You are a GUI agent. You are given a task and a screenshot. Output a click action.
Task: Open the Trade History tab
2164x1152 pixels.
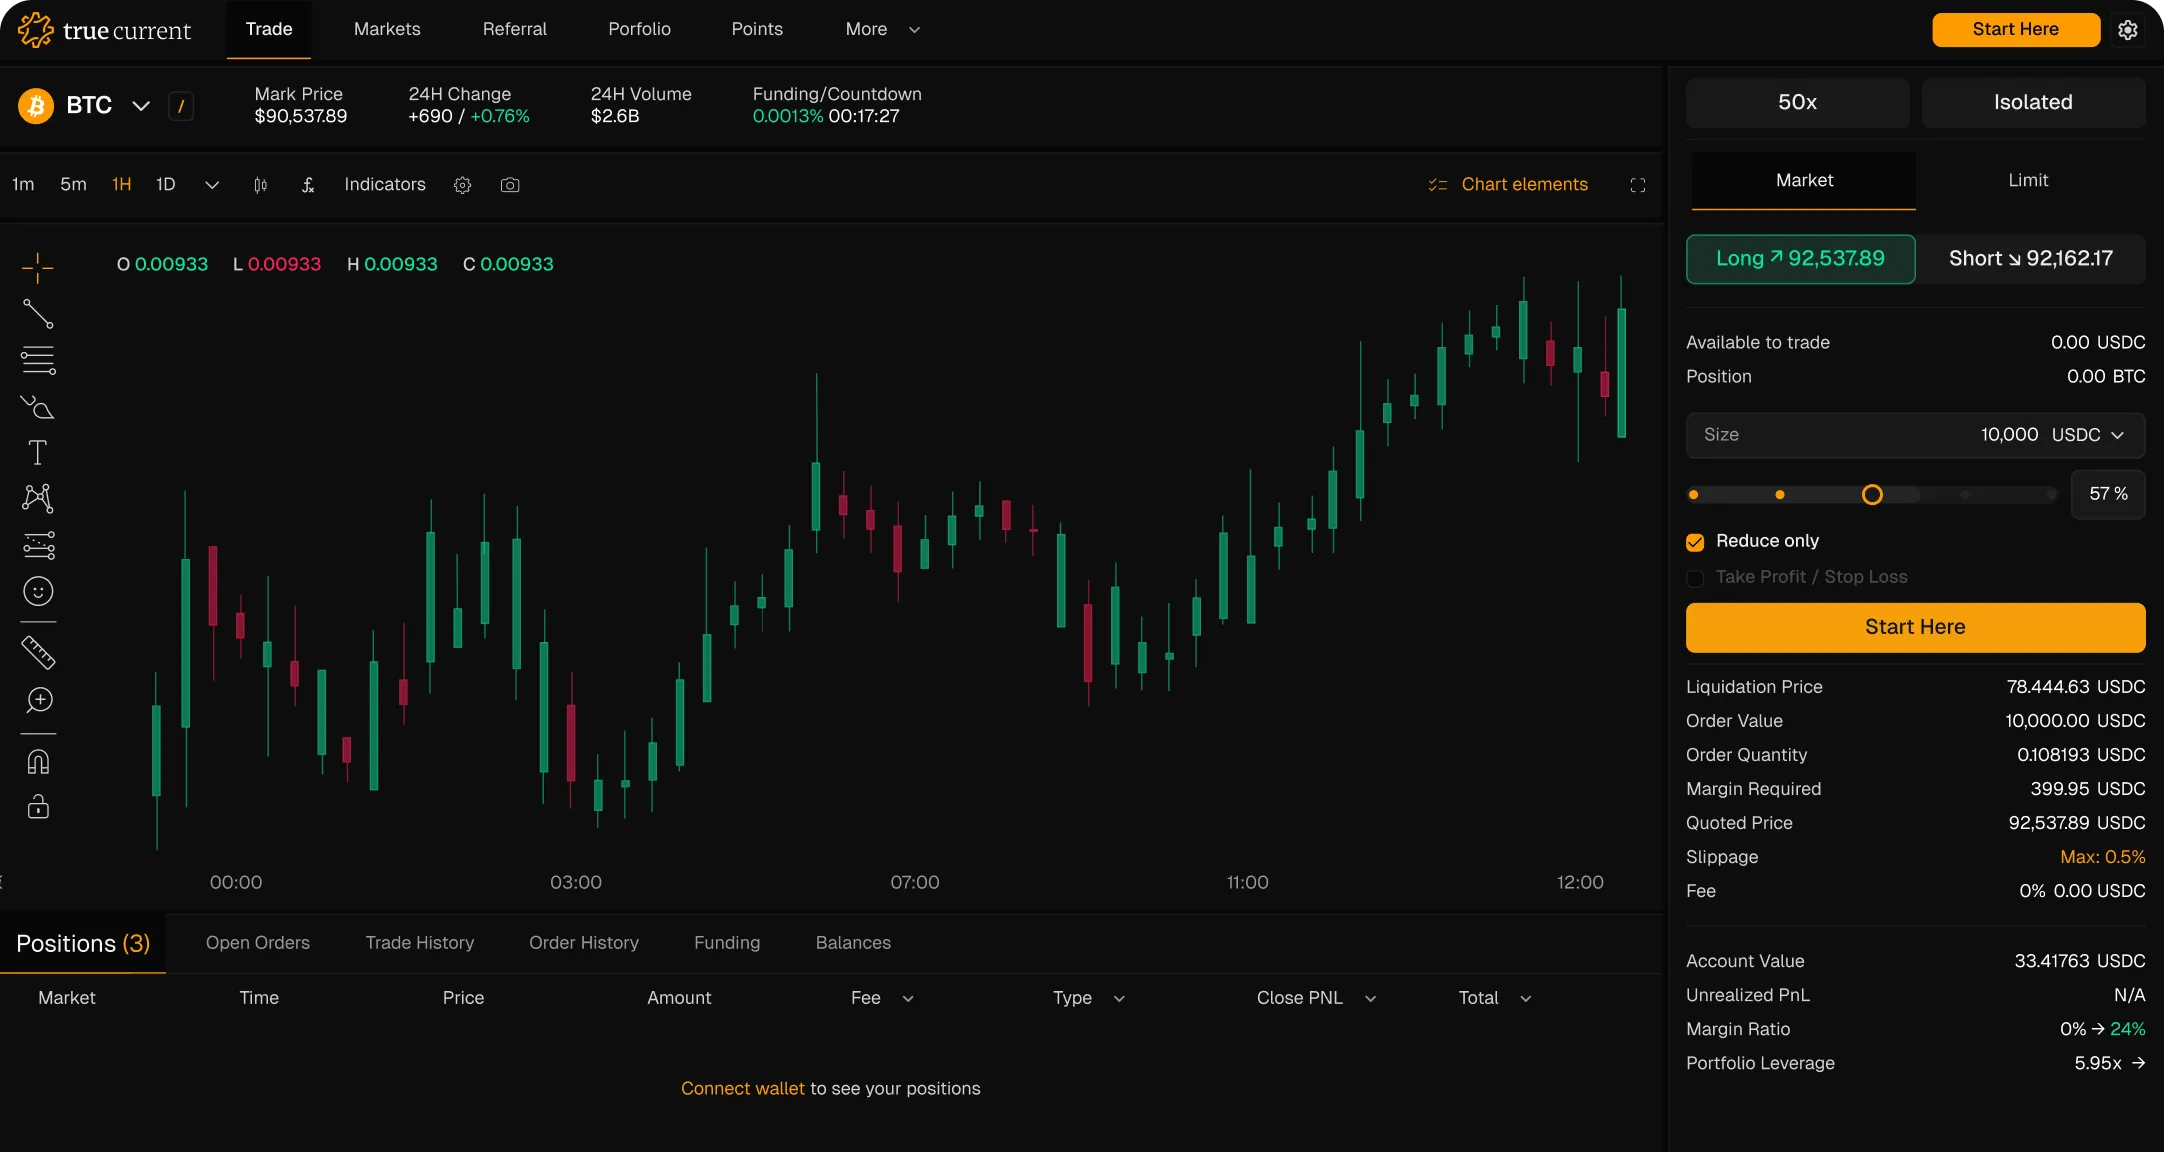pos(420,943)
